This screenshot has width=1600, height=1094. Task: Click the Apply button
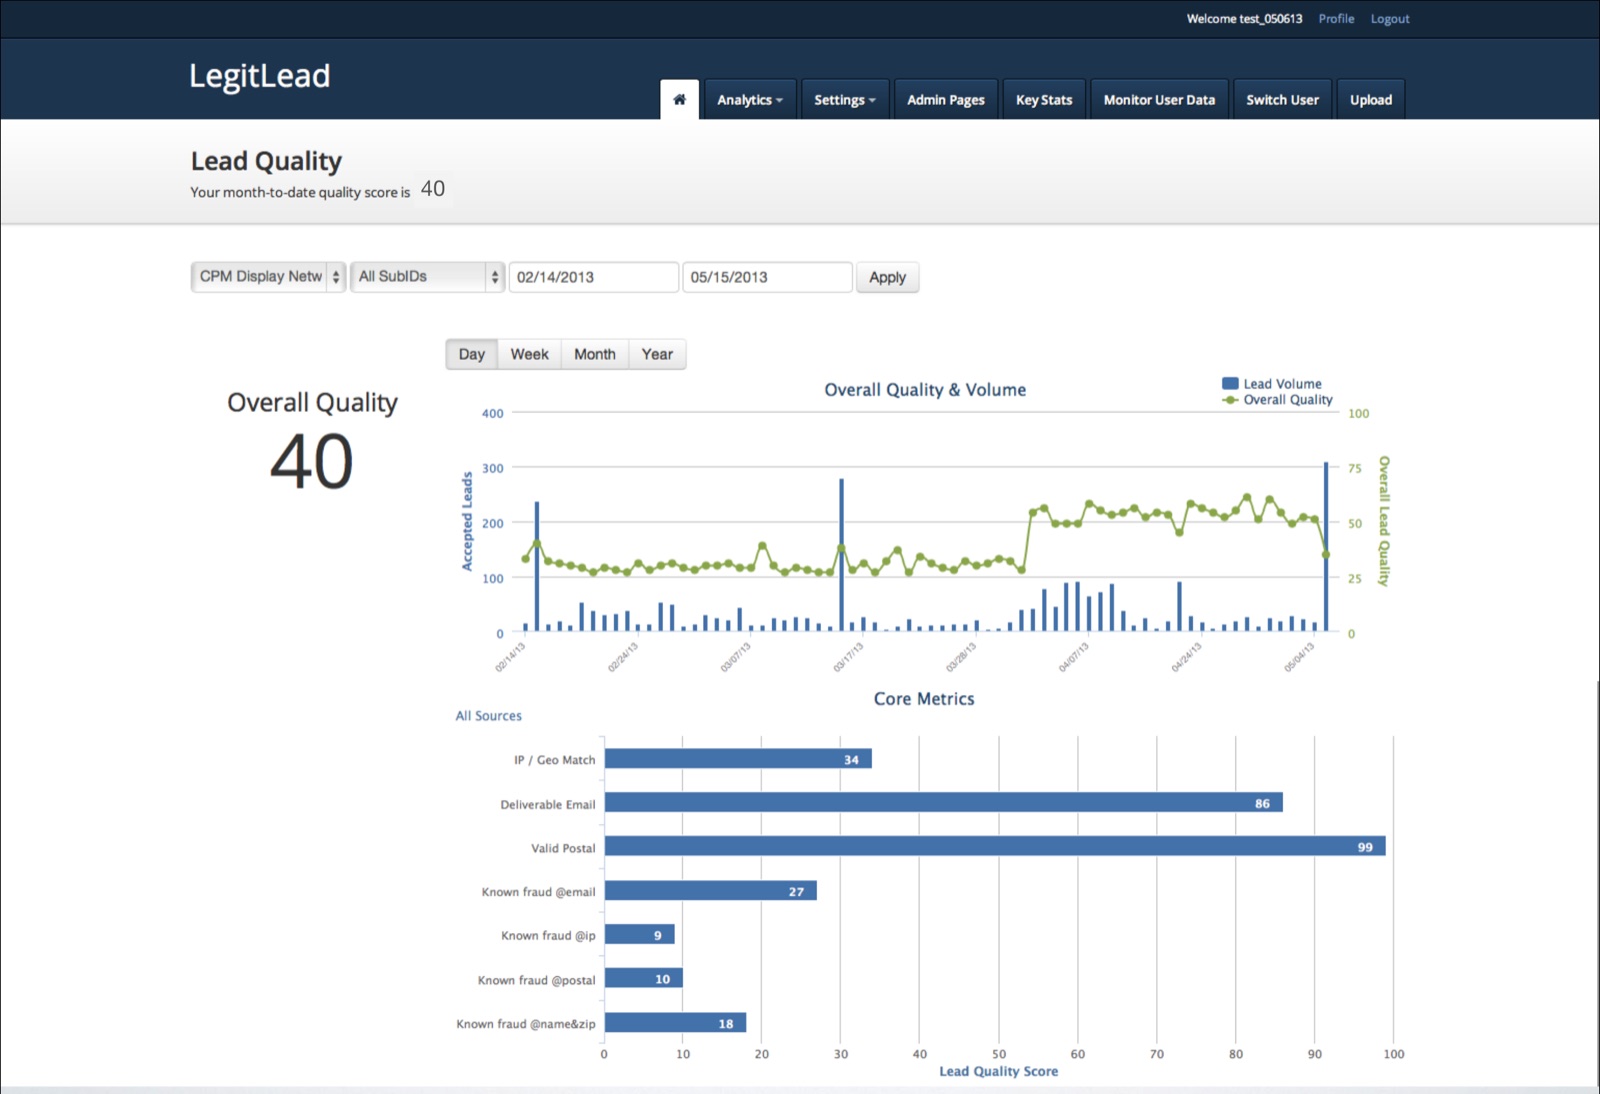click(x=887, y=277)
